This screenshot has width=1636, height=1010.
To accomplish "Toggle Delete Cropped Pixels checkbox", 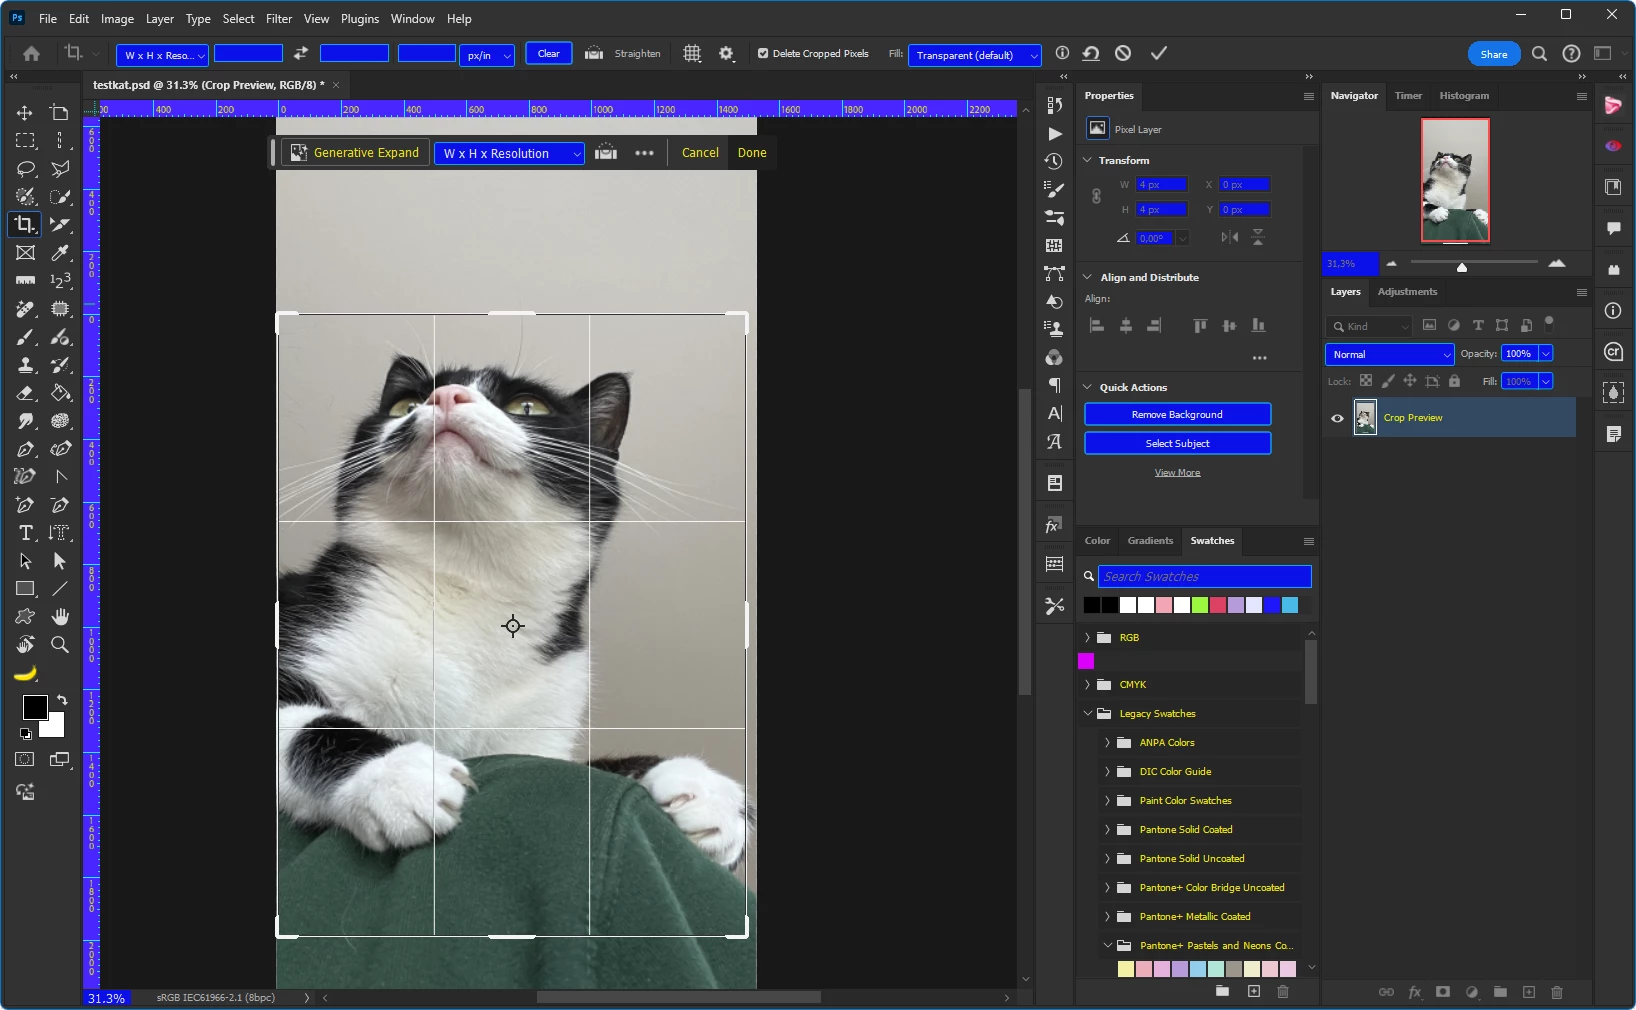I will (763, 54).
